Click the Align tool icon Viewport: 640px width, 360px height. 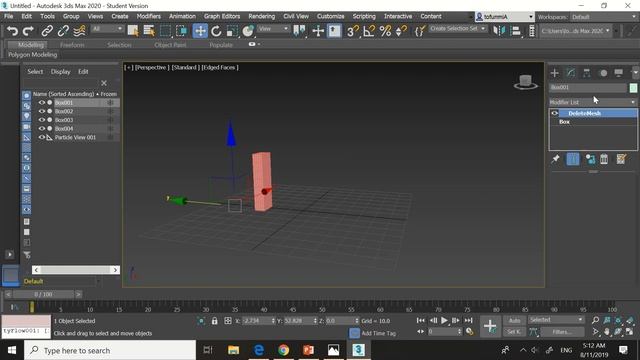(516, 31)
